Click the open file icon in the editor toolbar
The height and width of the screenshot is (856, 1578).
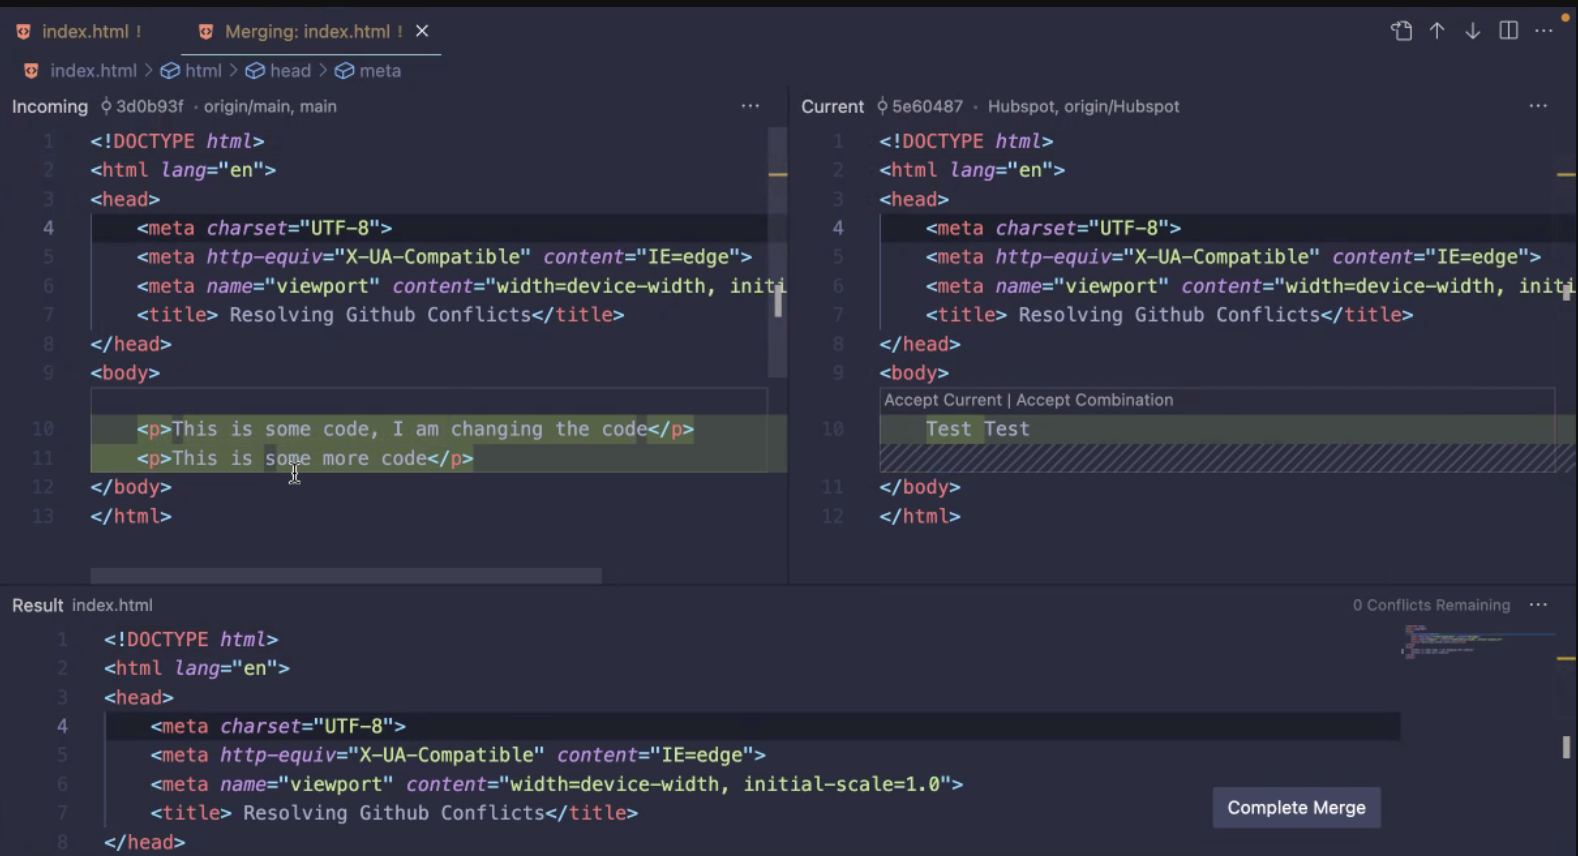point(1401,31)
